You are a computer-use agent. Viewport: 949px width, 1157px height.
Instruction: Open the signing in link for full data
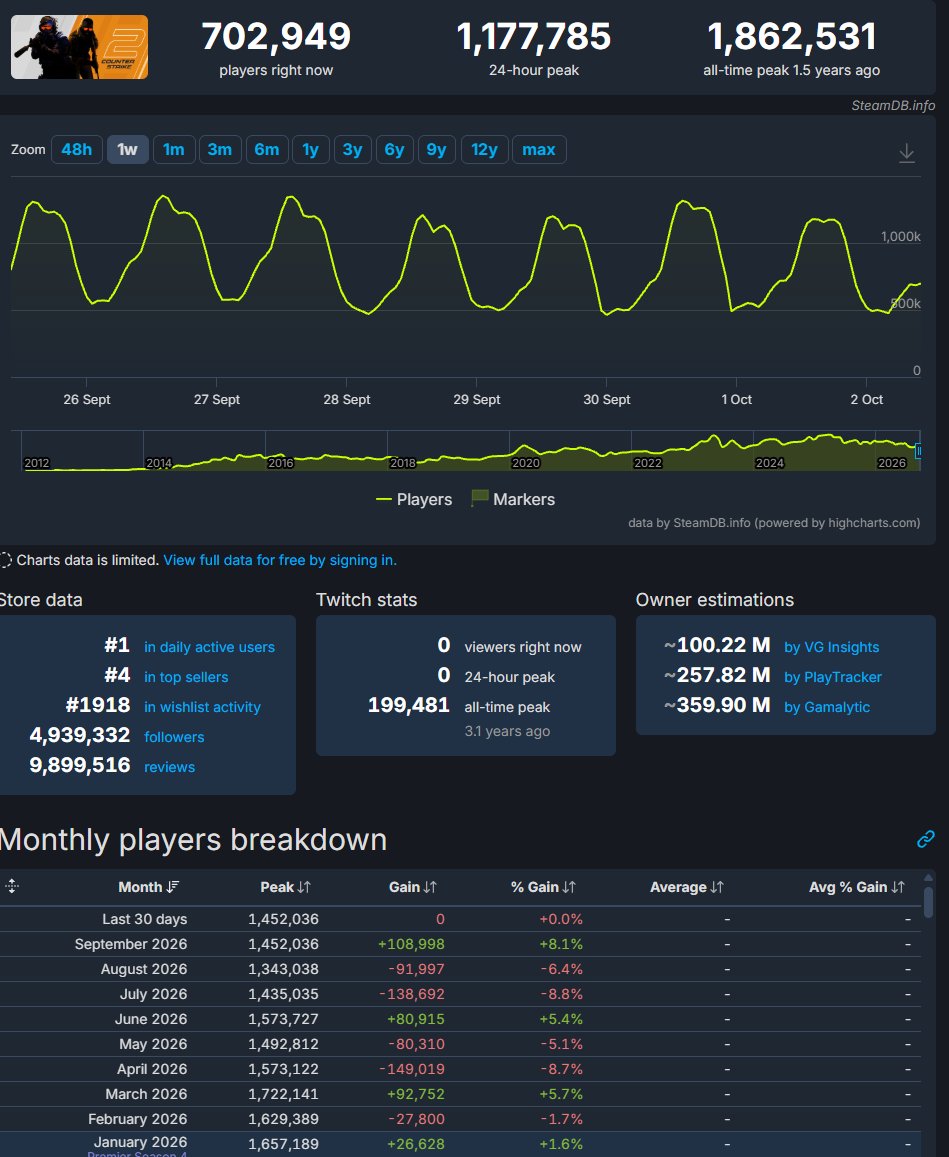tap(280, 560)
